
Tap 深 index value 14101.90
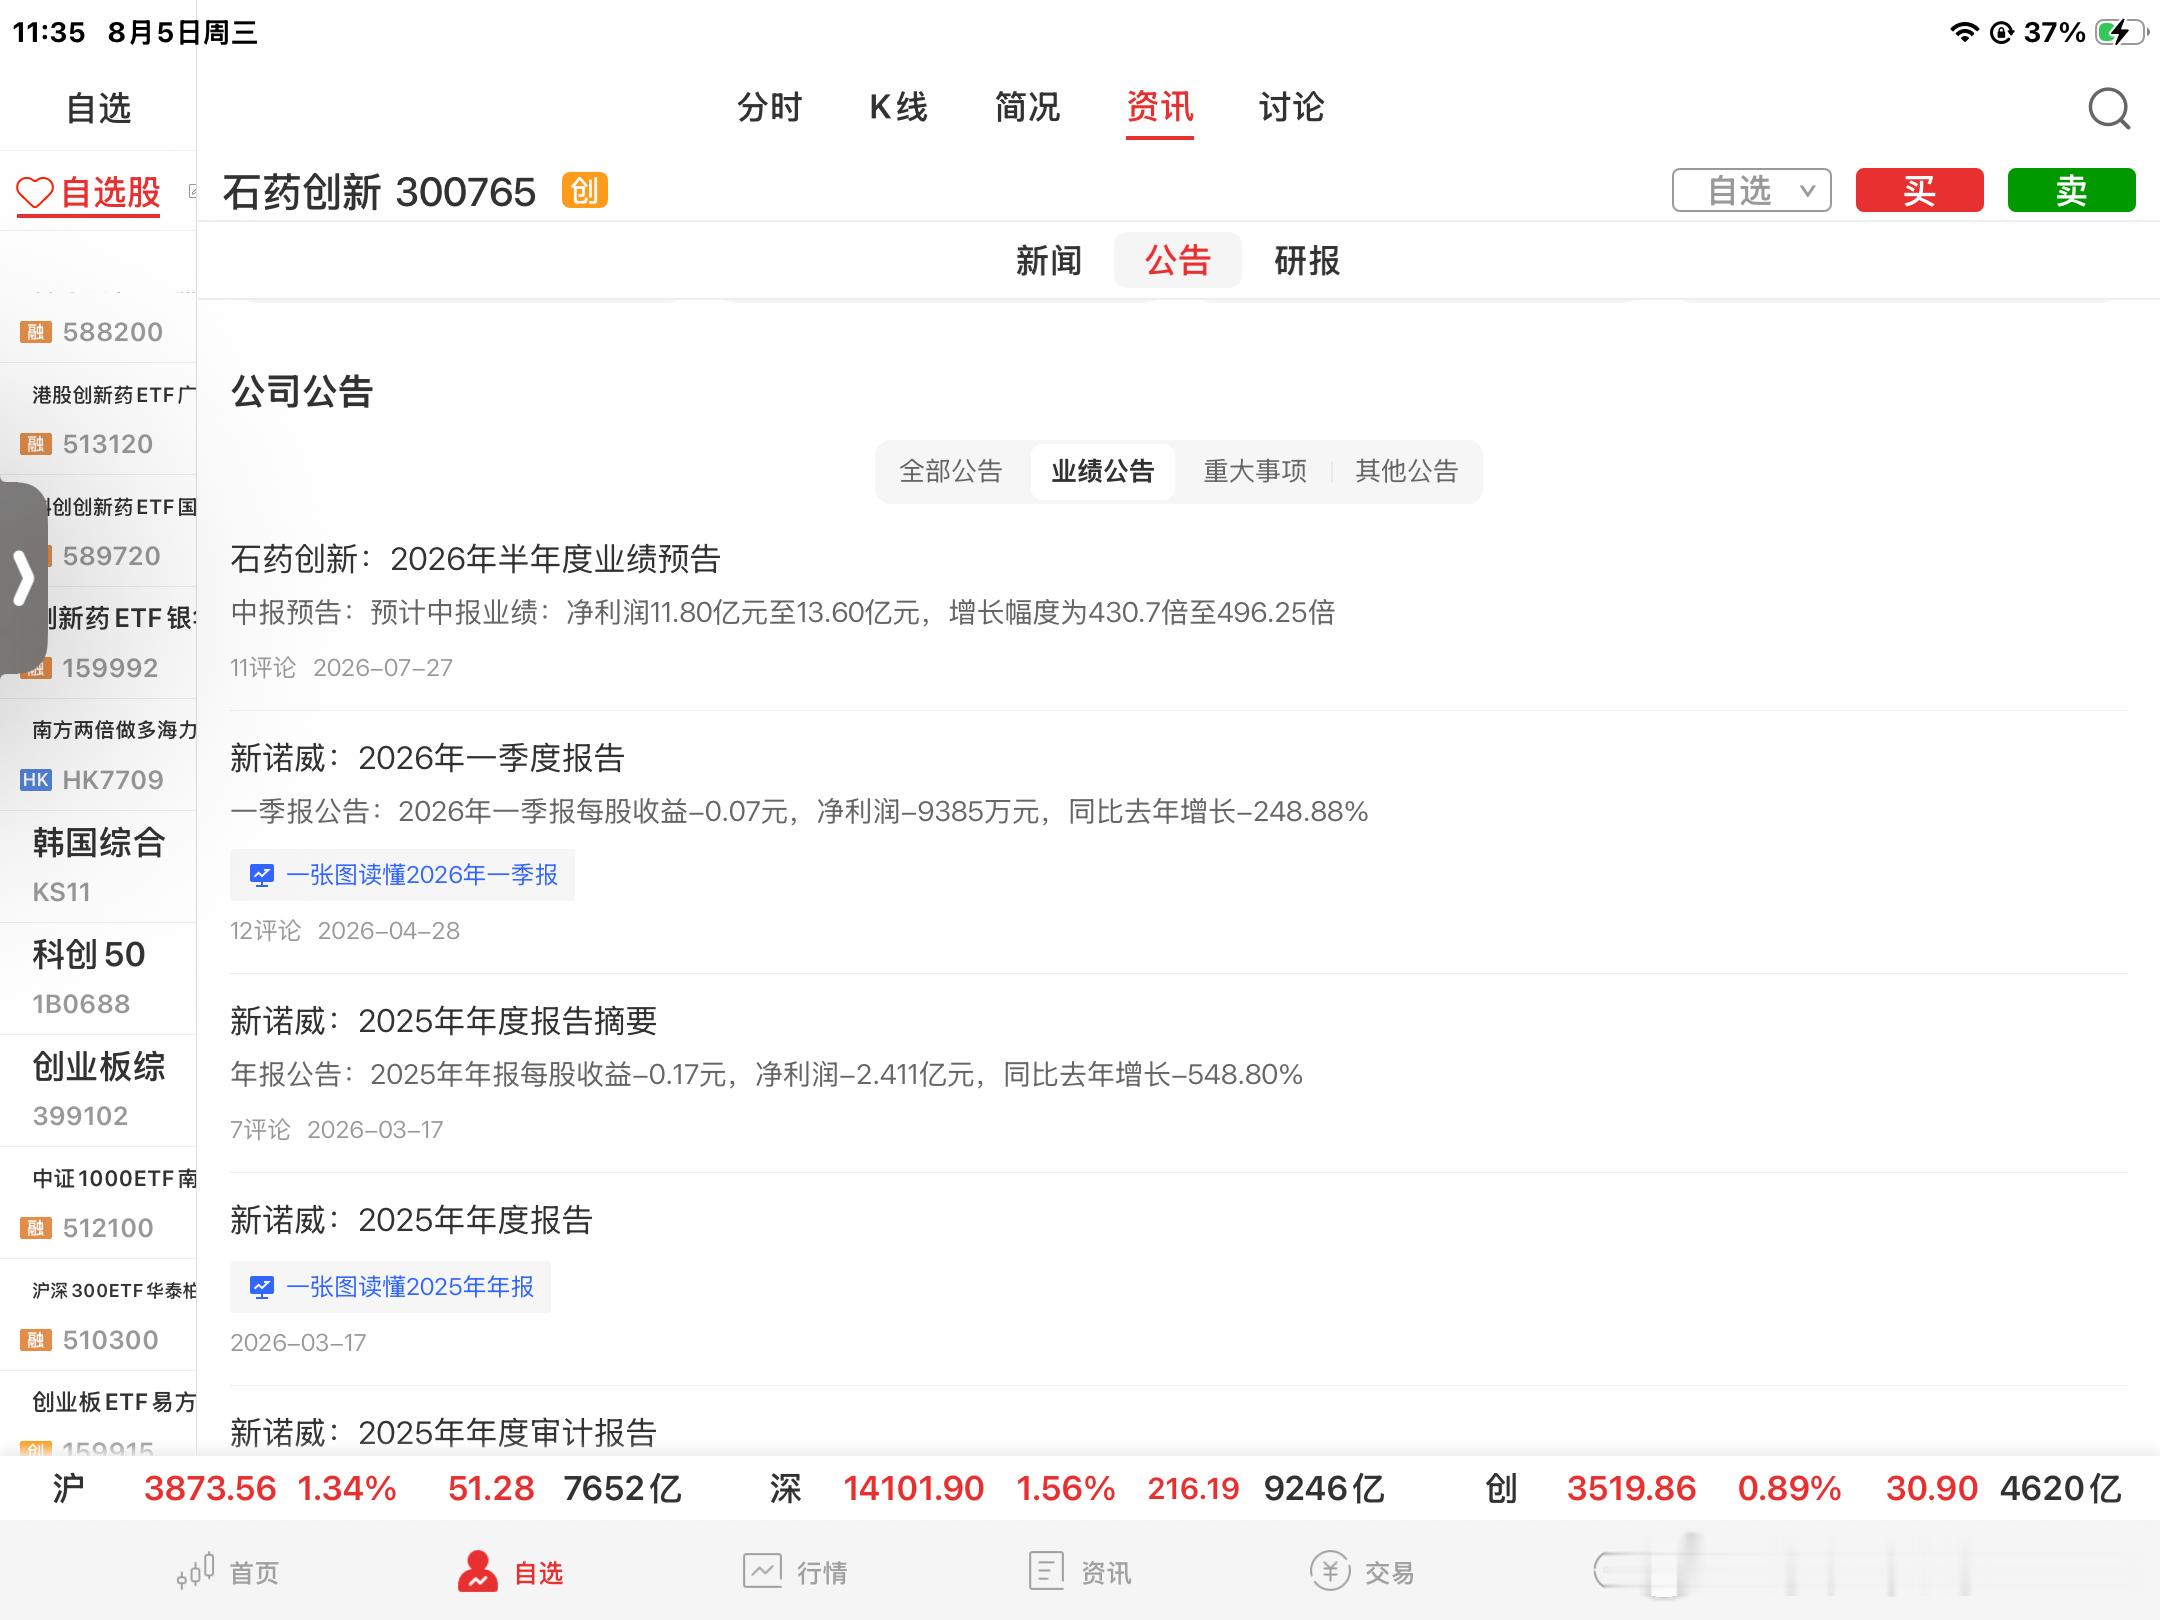coord(913,1489)
